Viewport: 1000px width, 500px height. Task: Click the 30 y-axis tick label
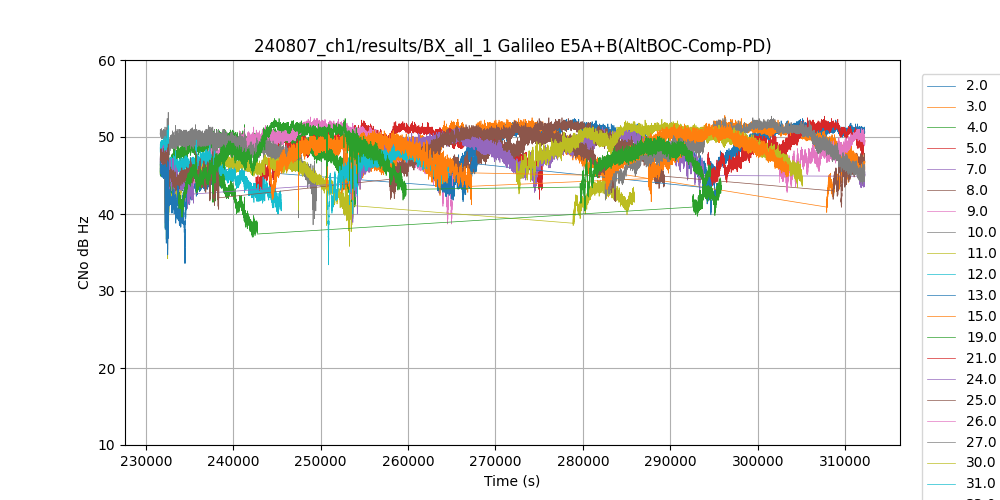[107, 291]
